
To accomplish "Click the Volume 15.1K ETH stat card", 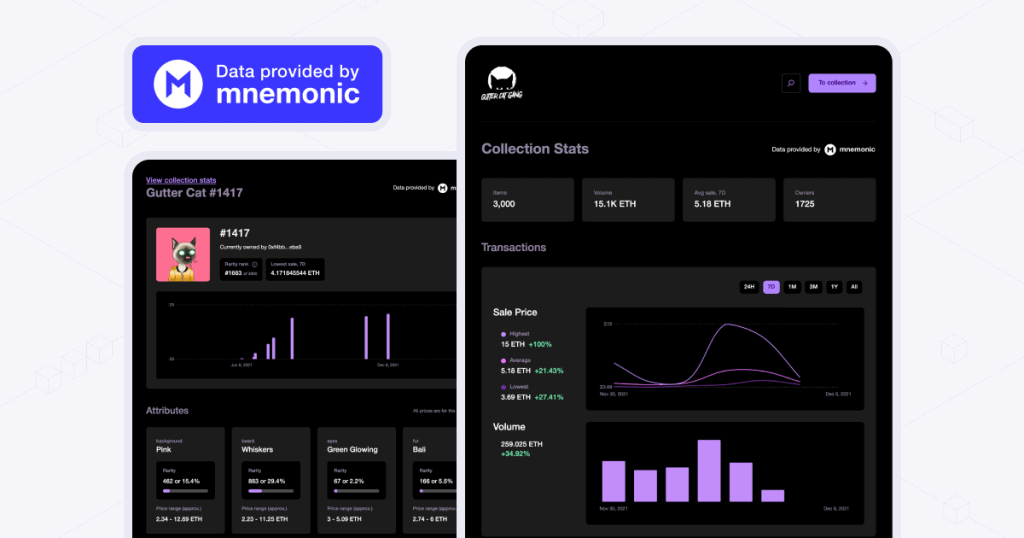I will [x=628, y=200].
